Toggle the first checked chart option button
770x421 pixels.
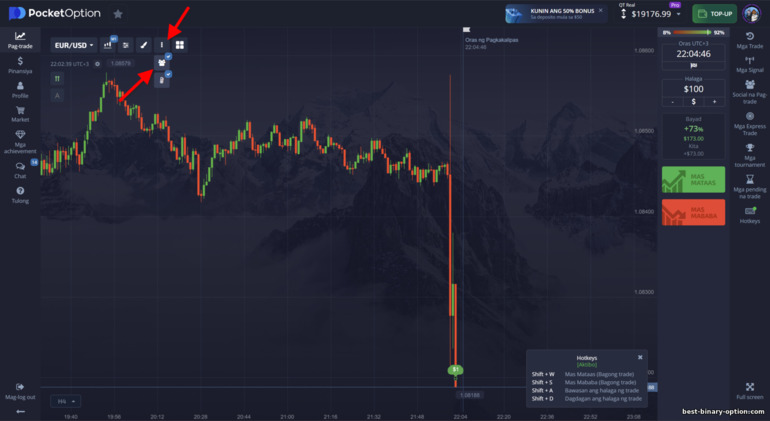161,62
